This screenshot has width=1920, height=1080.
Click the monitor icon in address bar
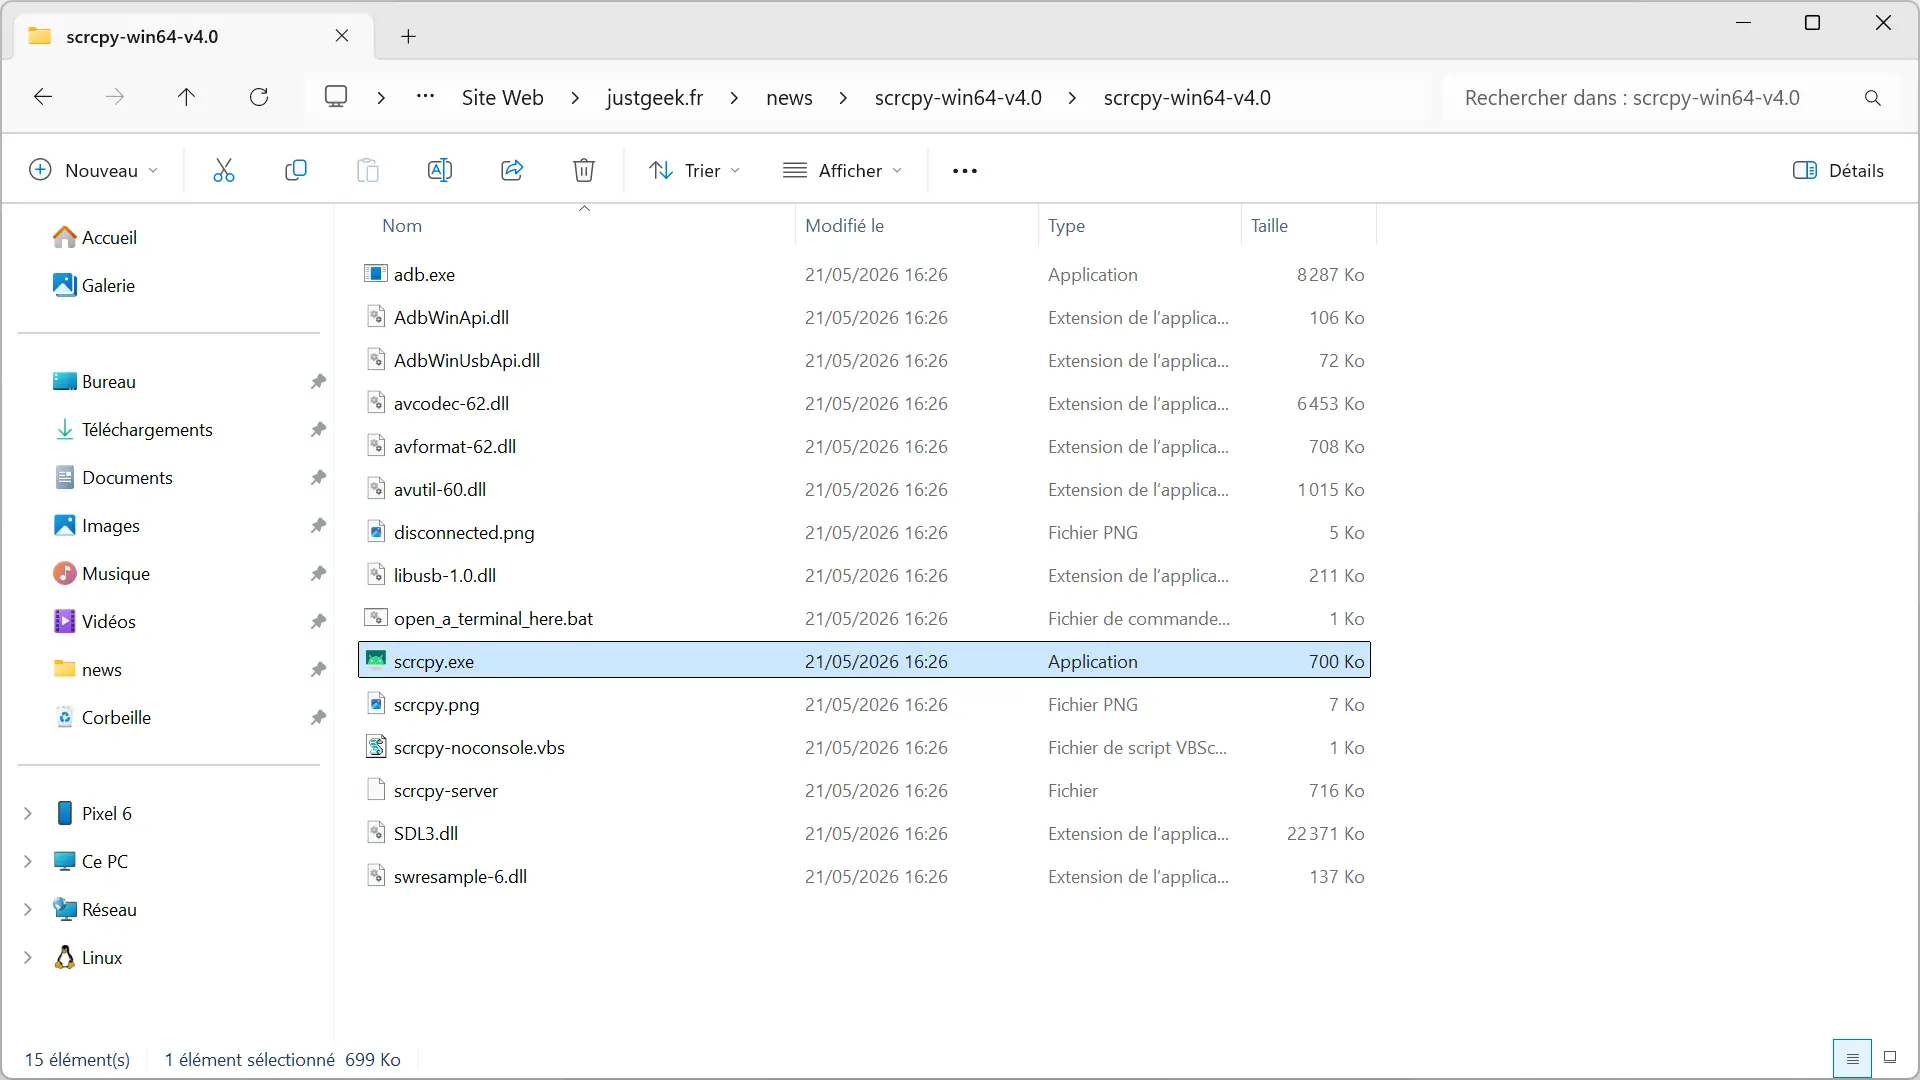click(336, 97)
